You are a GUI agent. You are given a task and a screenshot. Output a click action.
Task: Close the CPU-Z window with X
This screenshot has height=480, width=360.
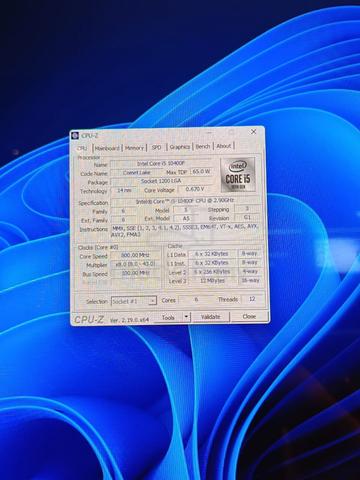(253, 132)
